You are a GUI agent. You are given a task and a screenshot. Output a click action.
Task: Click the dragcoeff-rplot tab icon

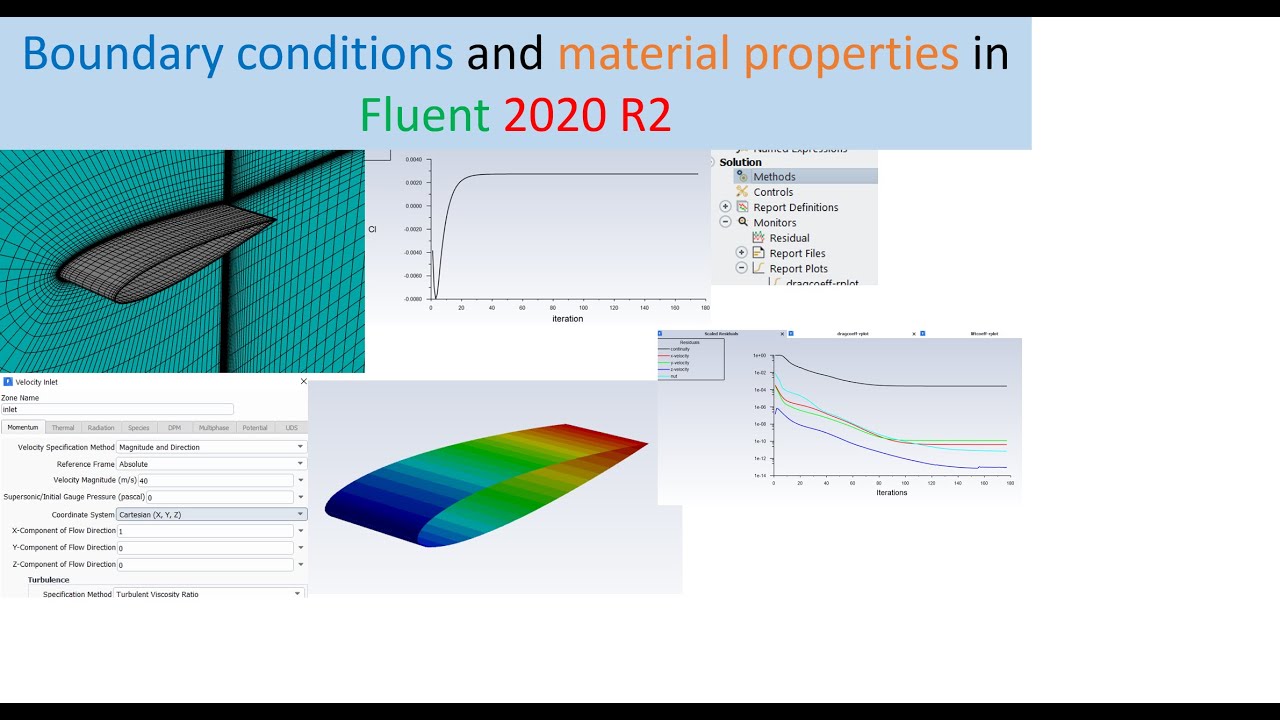point(791,333)
